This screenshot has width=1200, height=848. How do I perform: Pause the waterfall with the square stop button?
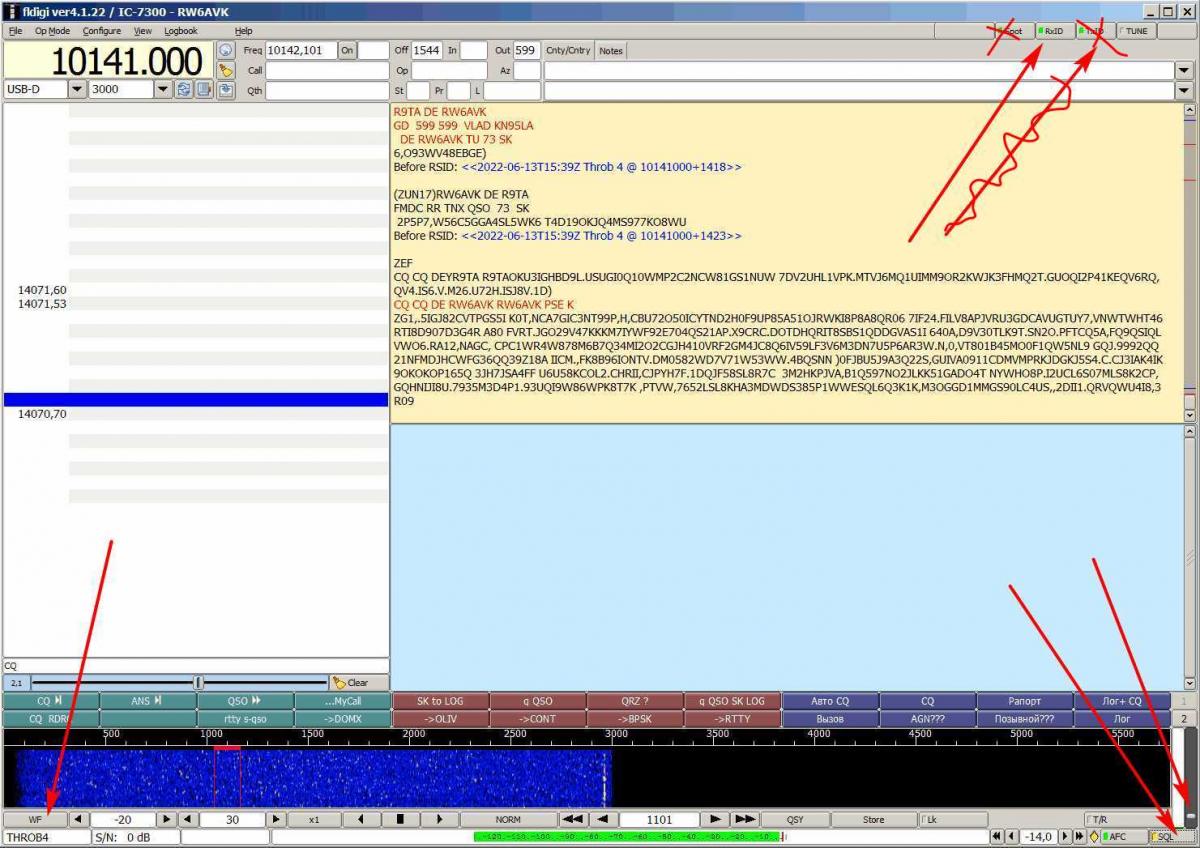tap(400, 820)
